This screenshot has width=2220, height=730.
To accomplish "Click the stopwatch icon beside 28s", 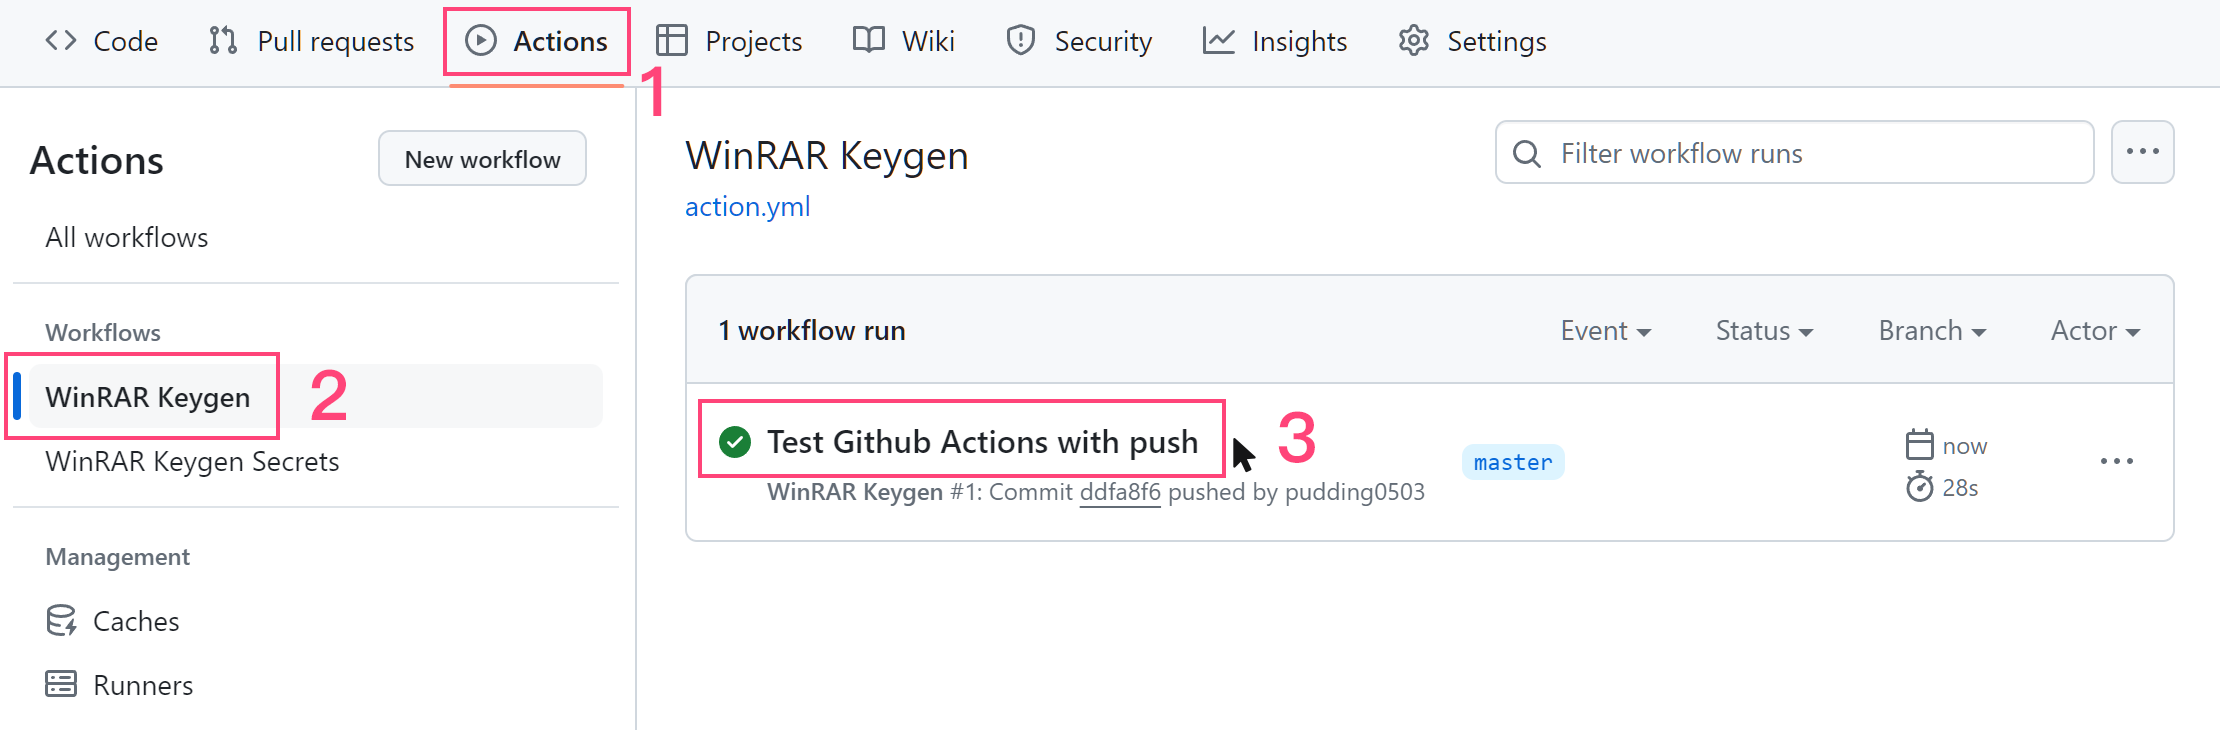I will [1919, 487].
